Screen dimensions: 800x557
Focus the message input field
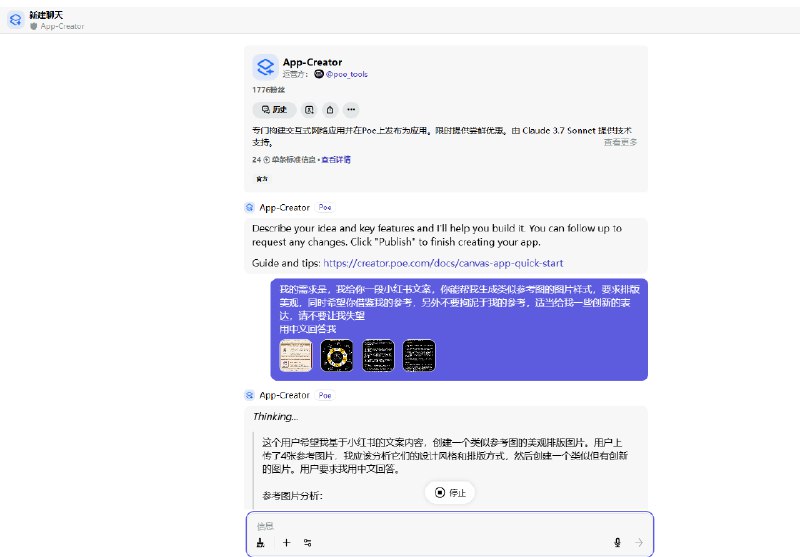pyautogui.click(x=449, y=526)
